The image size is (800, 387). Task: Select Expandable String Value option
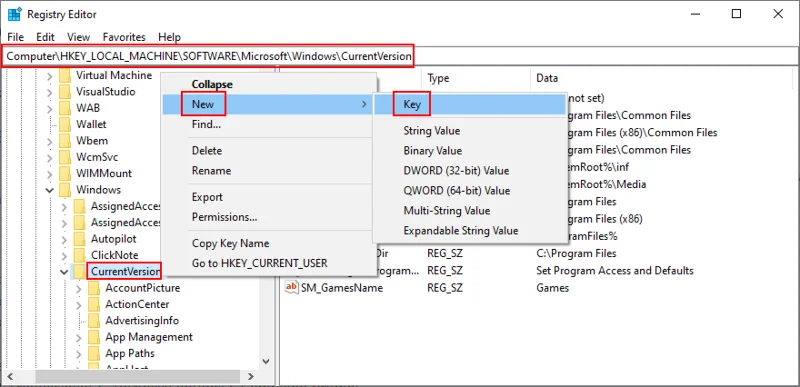tap(470, 230)
